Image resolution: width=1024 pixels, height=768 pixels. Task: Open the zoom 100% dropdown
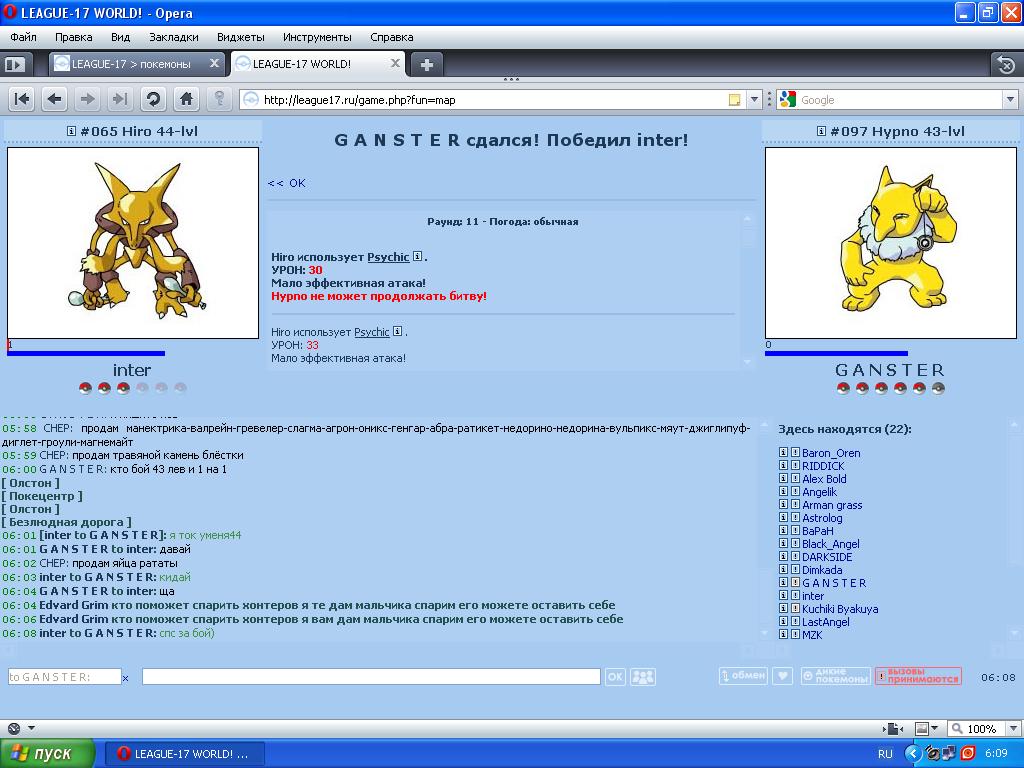[x=1013, y=728]
